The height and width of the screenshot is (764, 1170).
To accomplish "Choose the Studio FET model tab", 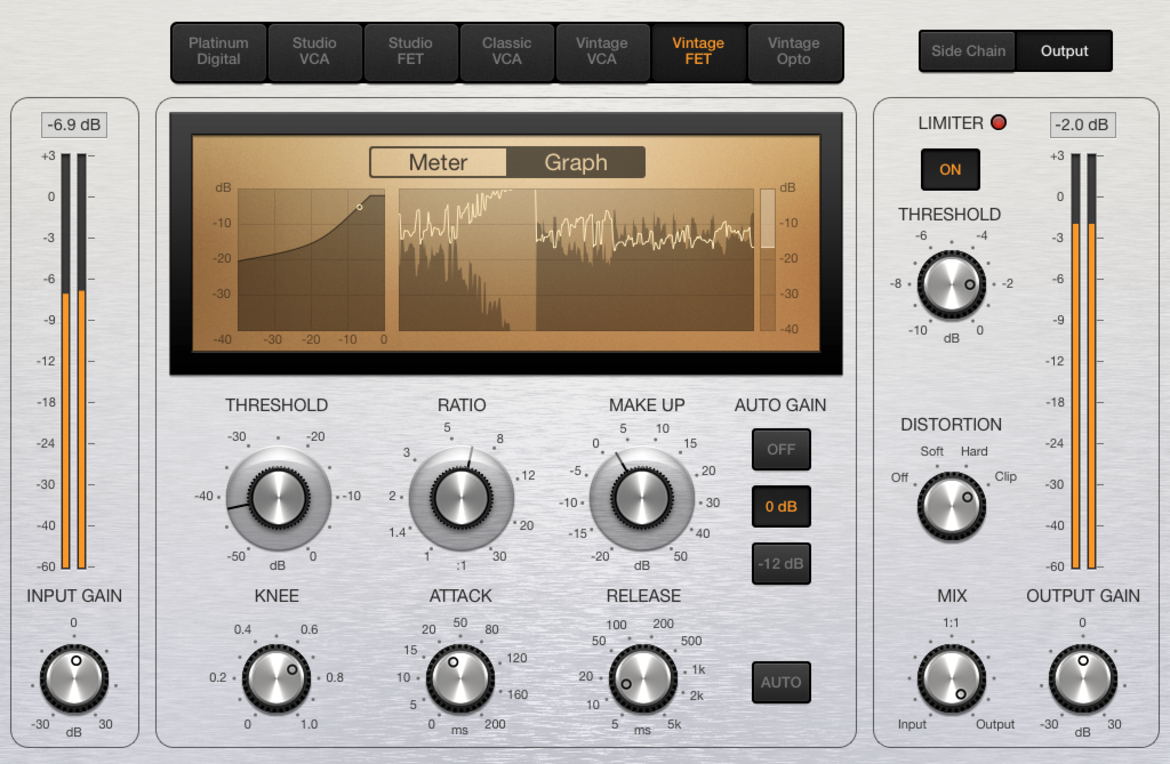I will coord(410,51).
